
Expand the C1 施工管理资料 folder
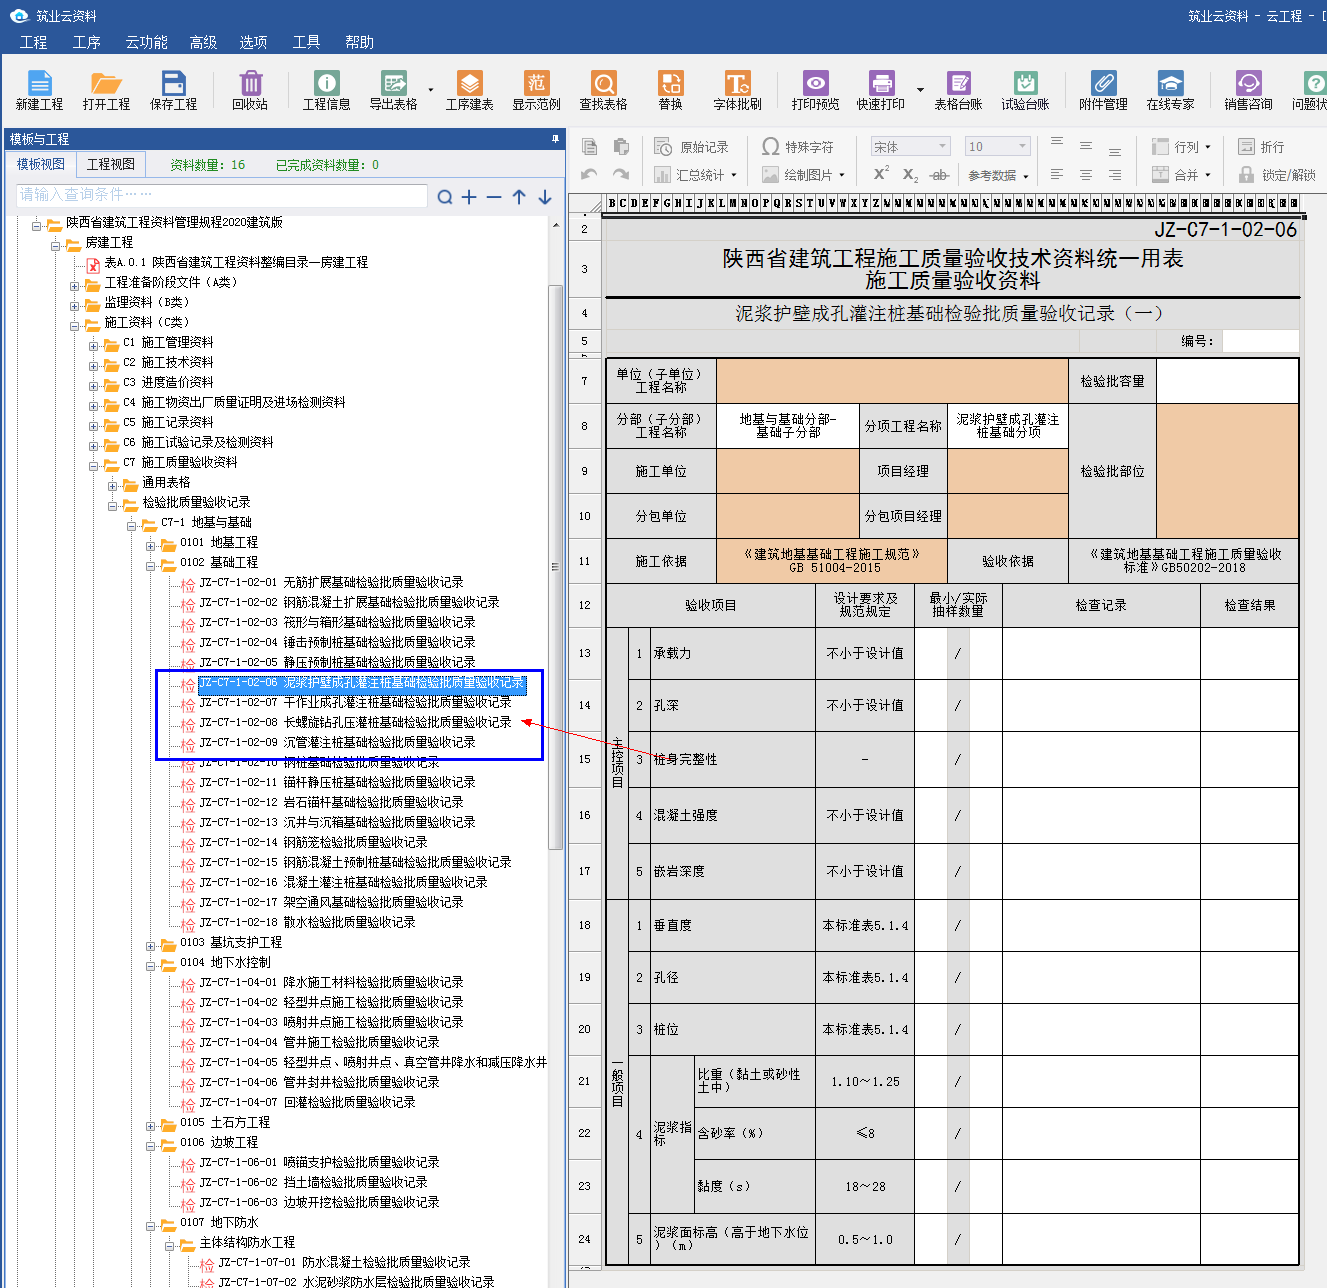pyautogui.click(x=94, y=346)
